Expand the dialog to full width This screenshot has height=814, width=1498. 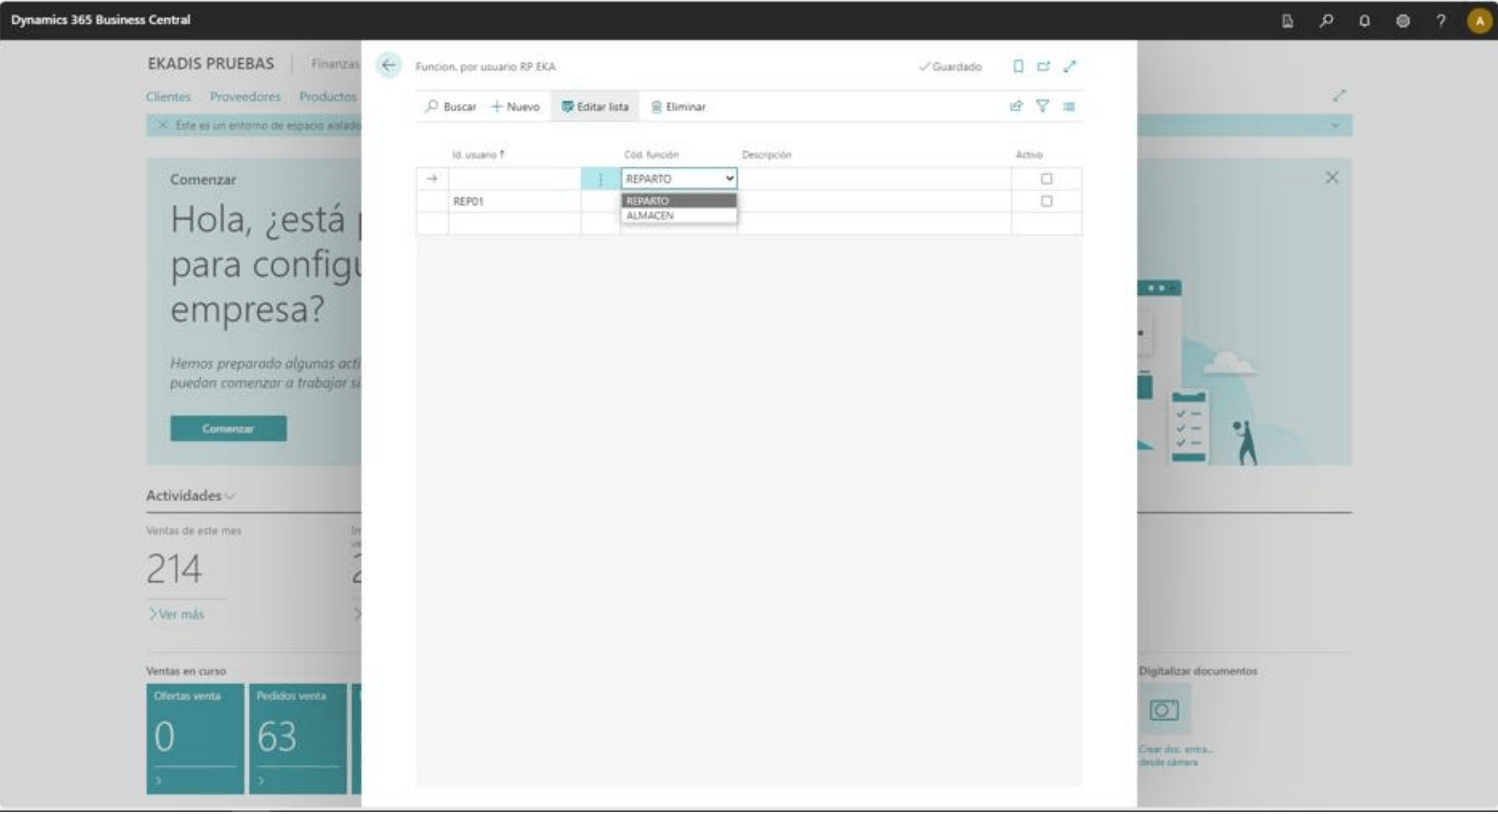(1069, 67)
